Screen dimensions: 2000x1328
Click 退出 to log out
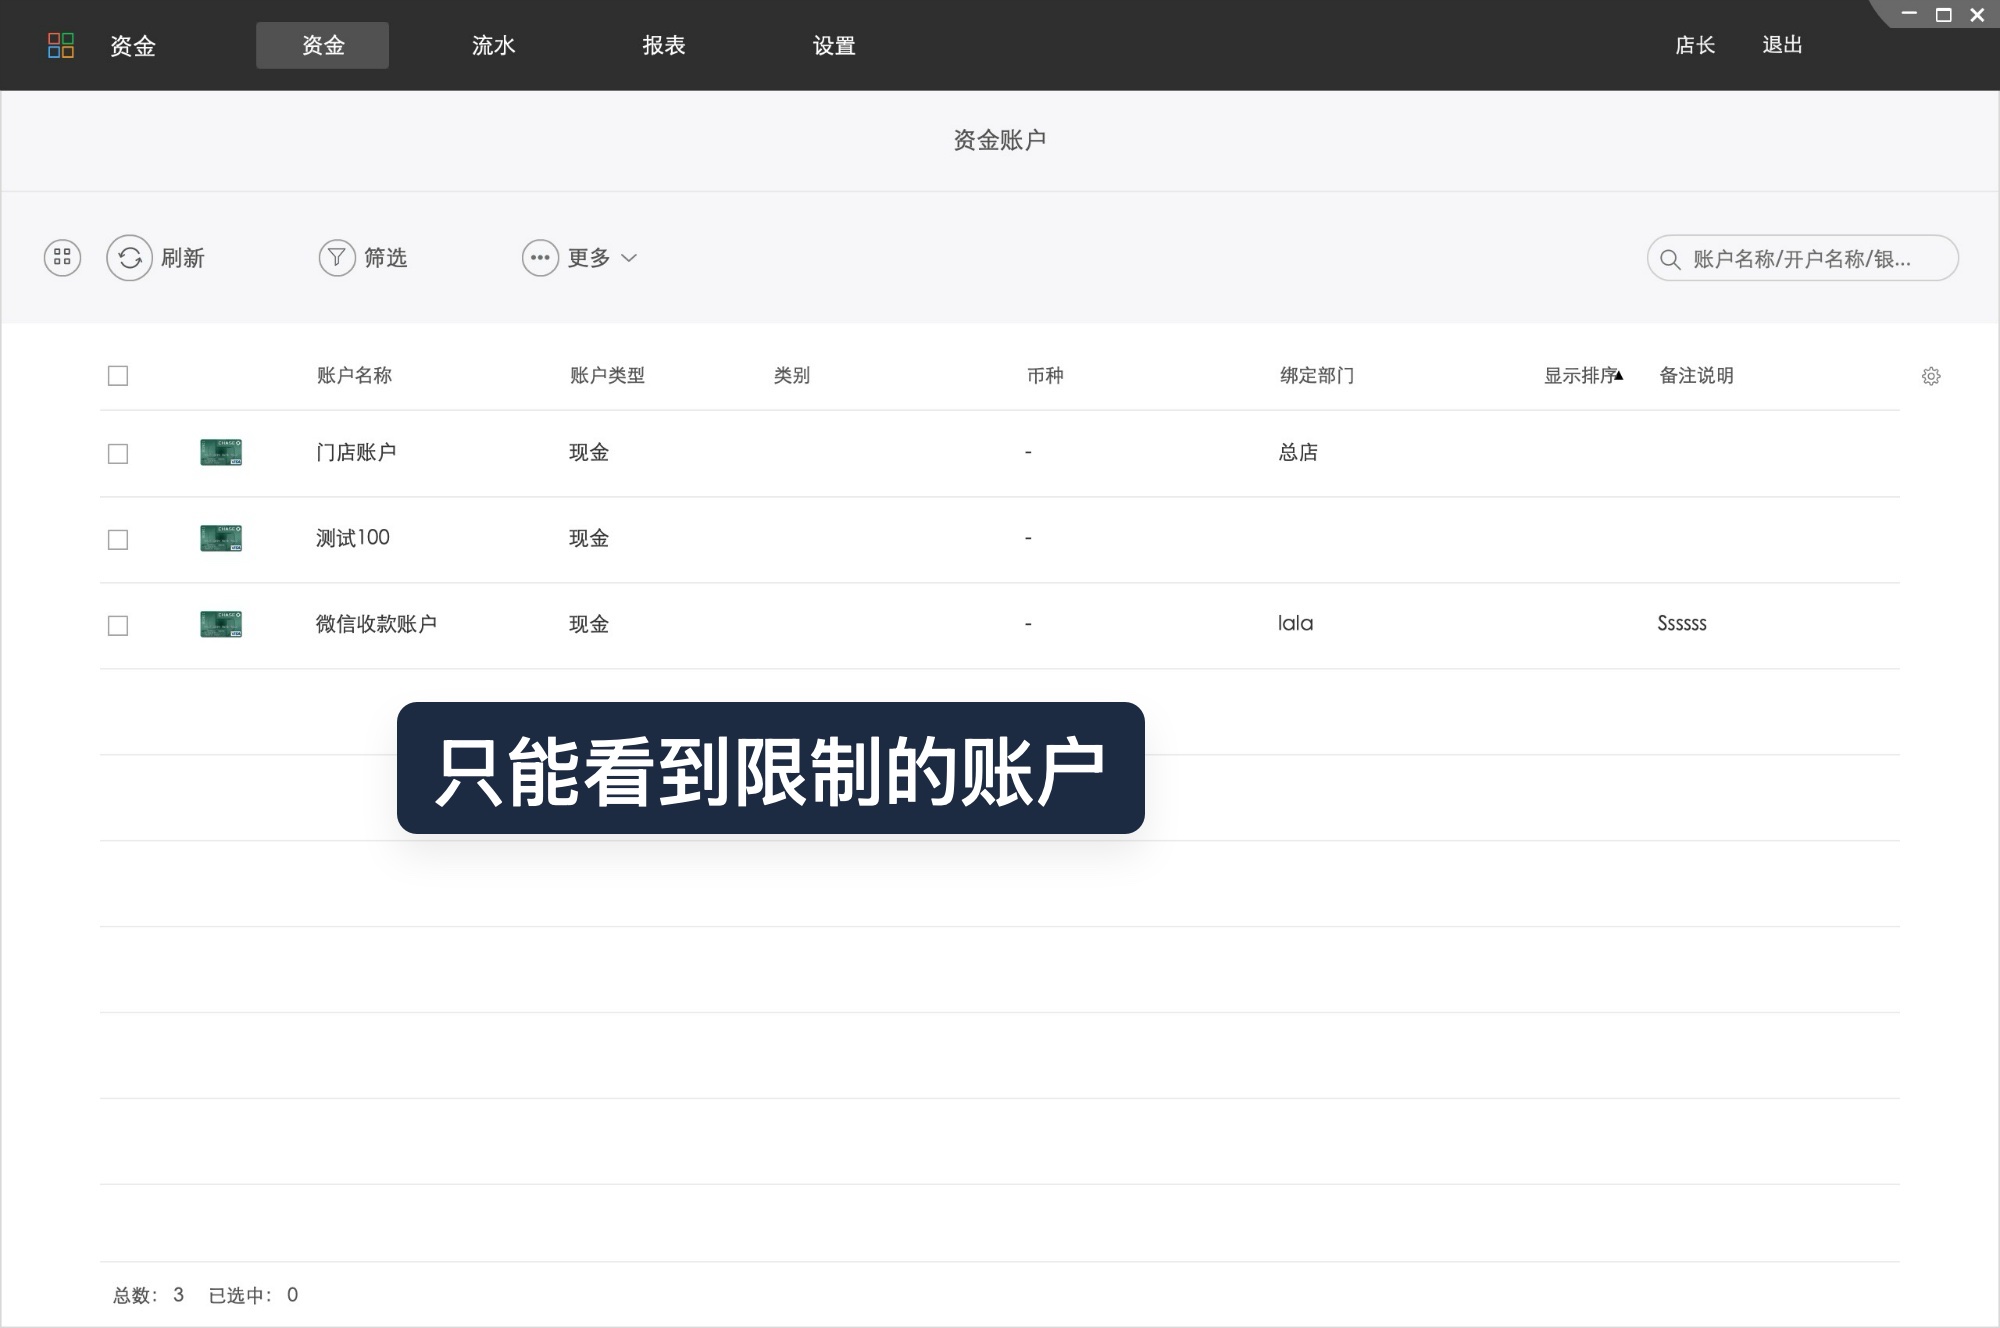click(1782, 45)
